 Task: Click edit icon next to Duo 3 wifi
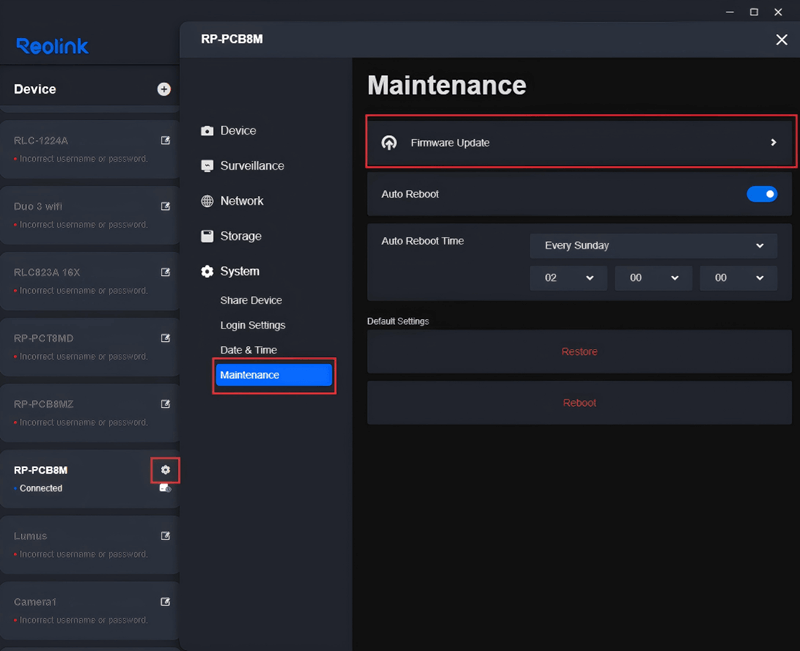(x=166, y=206)
